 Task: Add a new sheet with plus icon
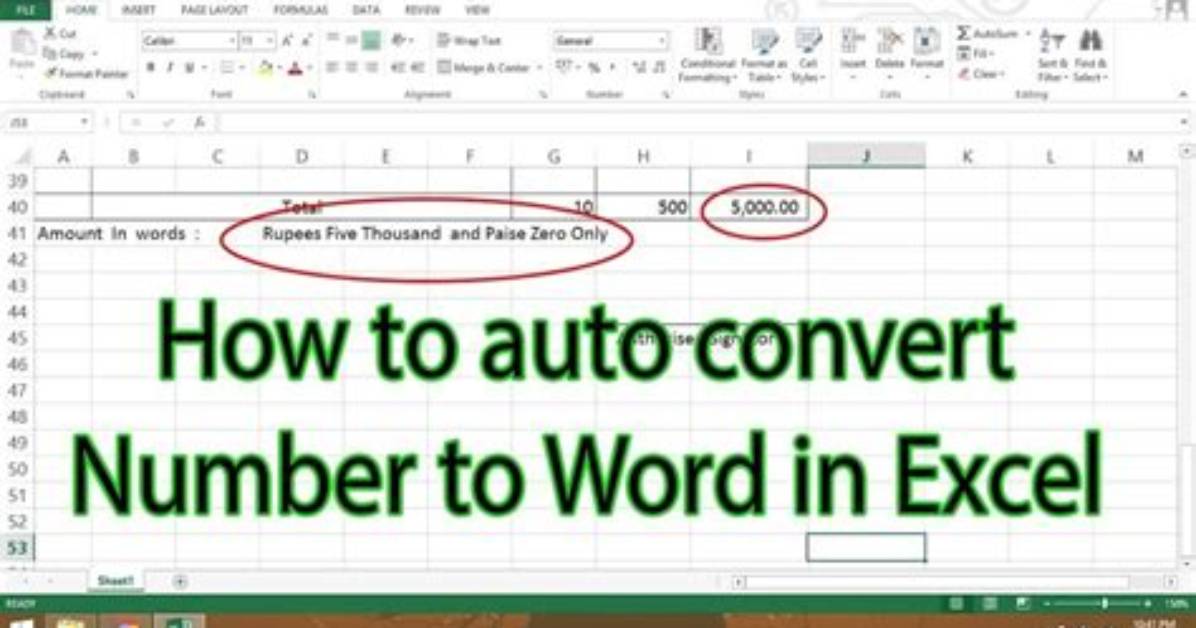[180, 581]
